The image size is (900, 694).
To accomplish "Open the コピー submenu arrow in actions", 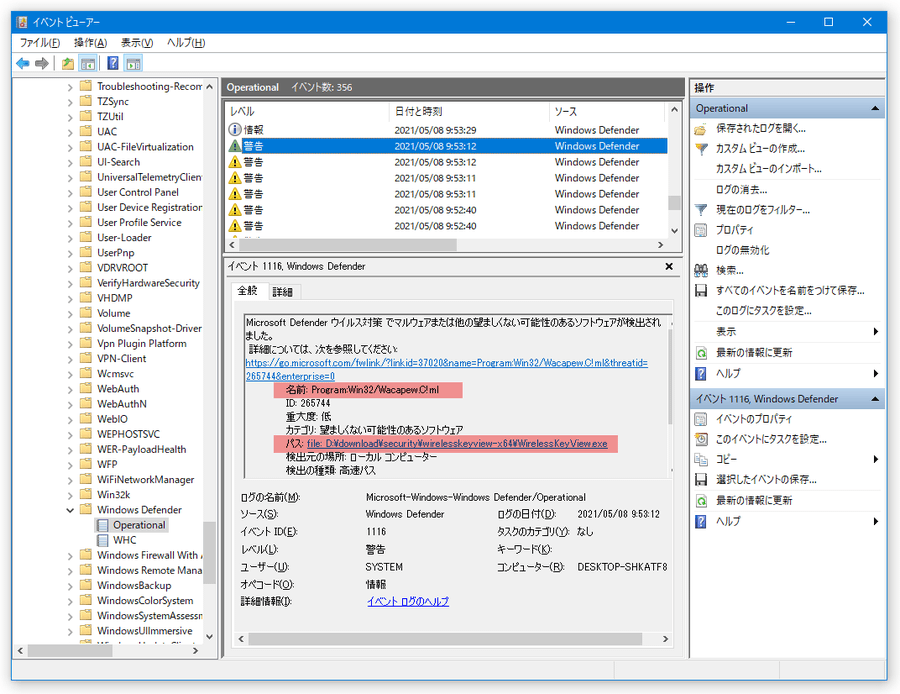I will (x=876, y=459).
